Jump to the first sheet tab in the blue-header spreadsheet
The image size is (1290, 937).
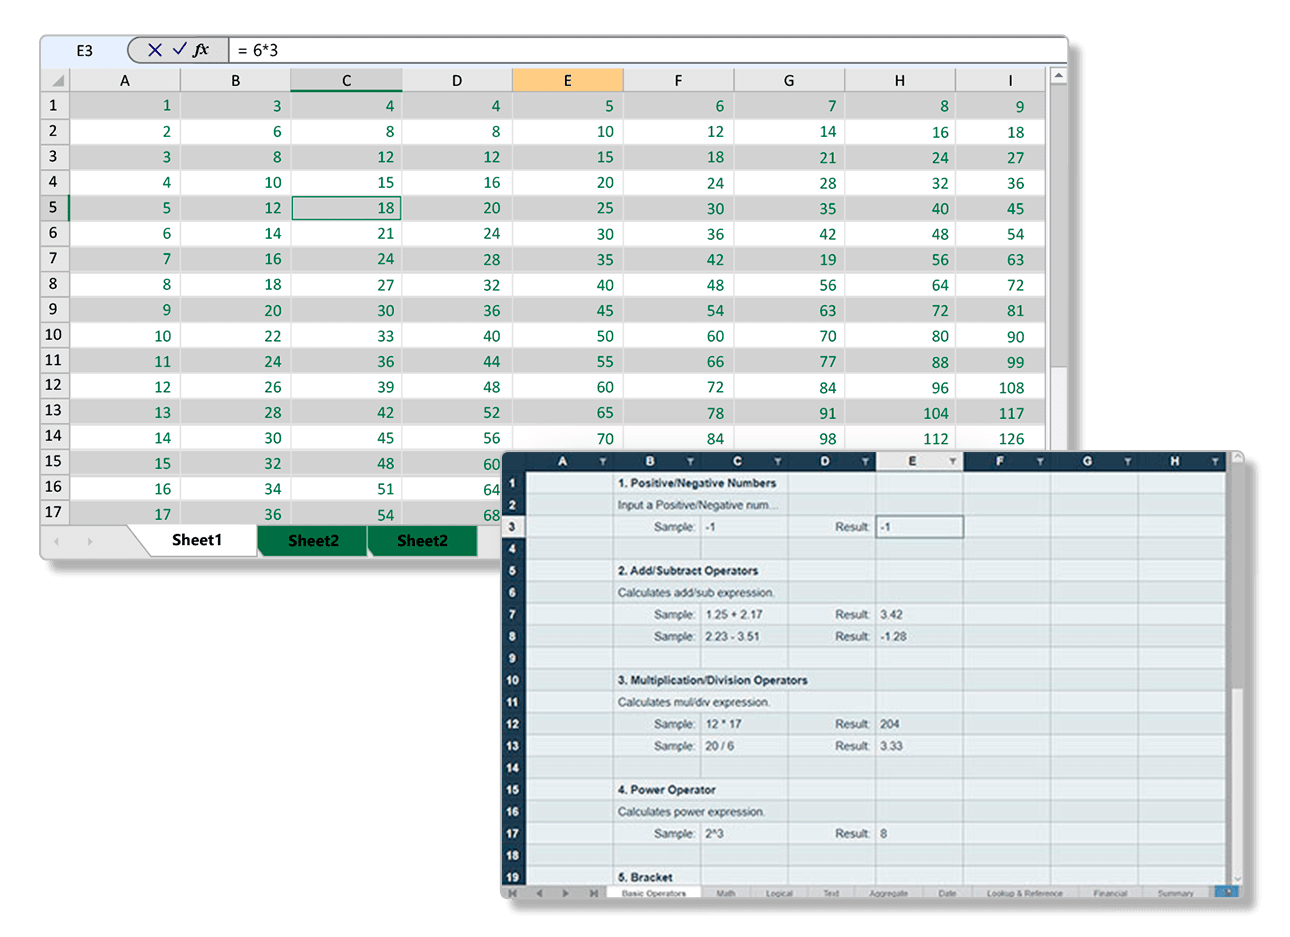coord(512,893)
